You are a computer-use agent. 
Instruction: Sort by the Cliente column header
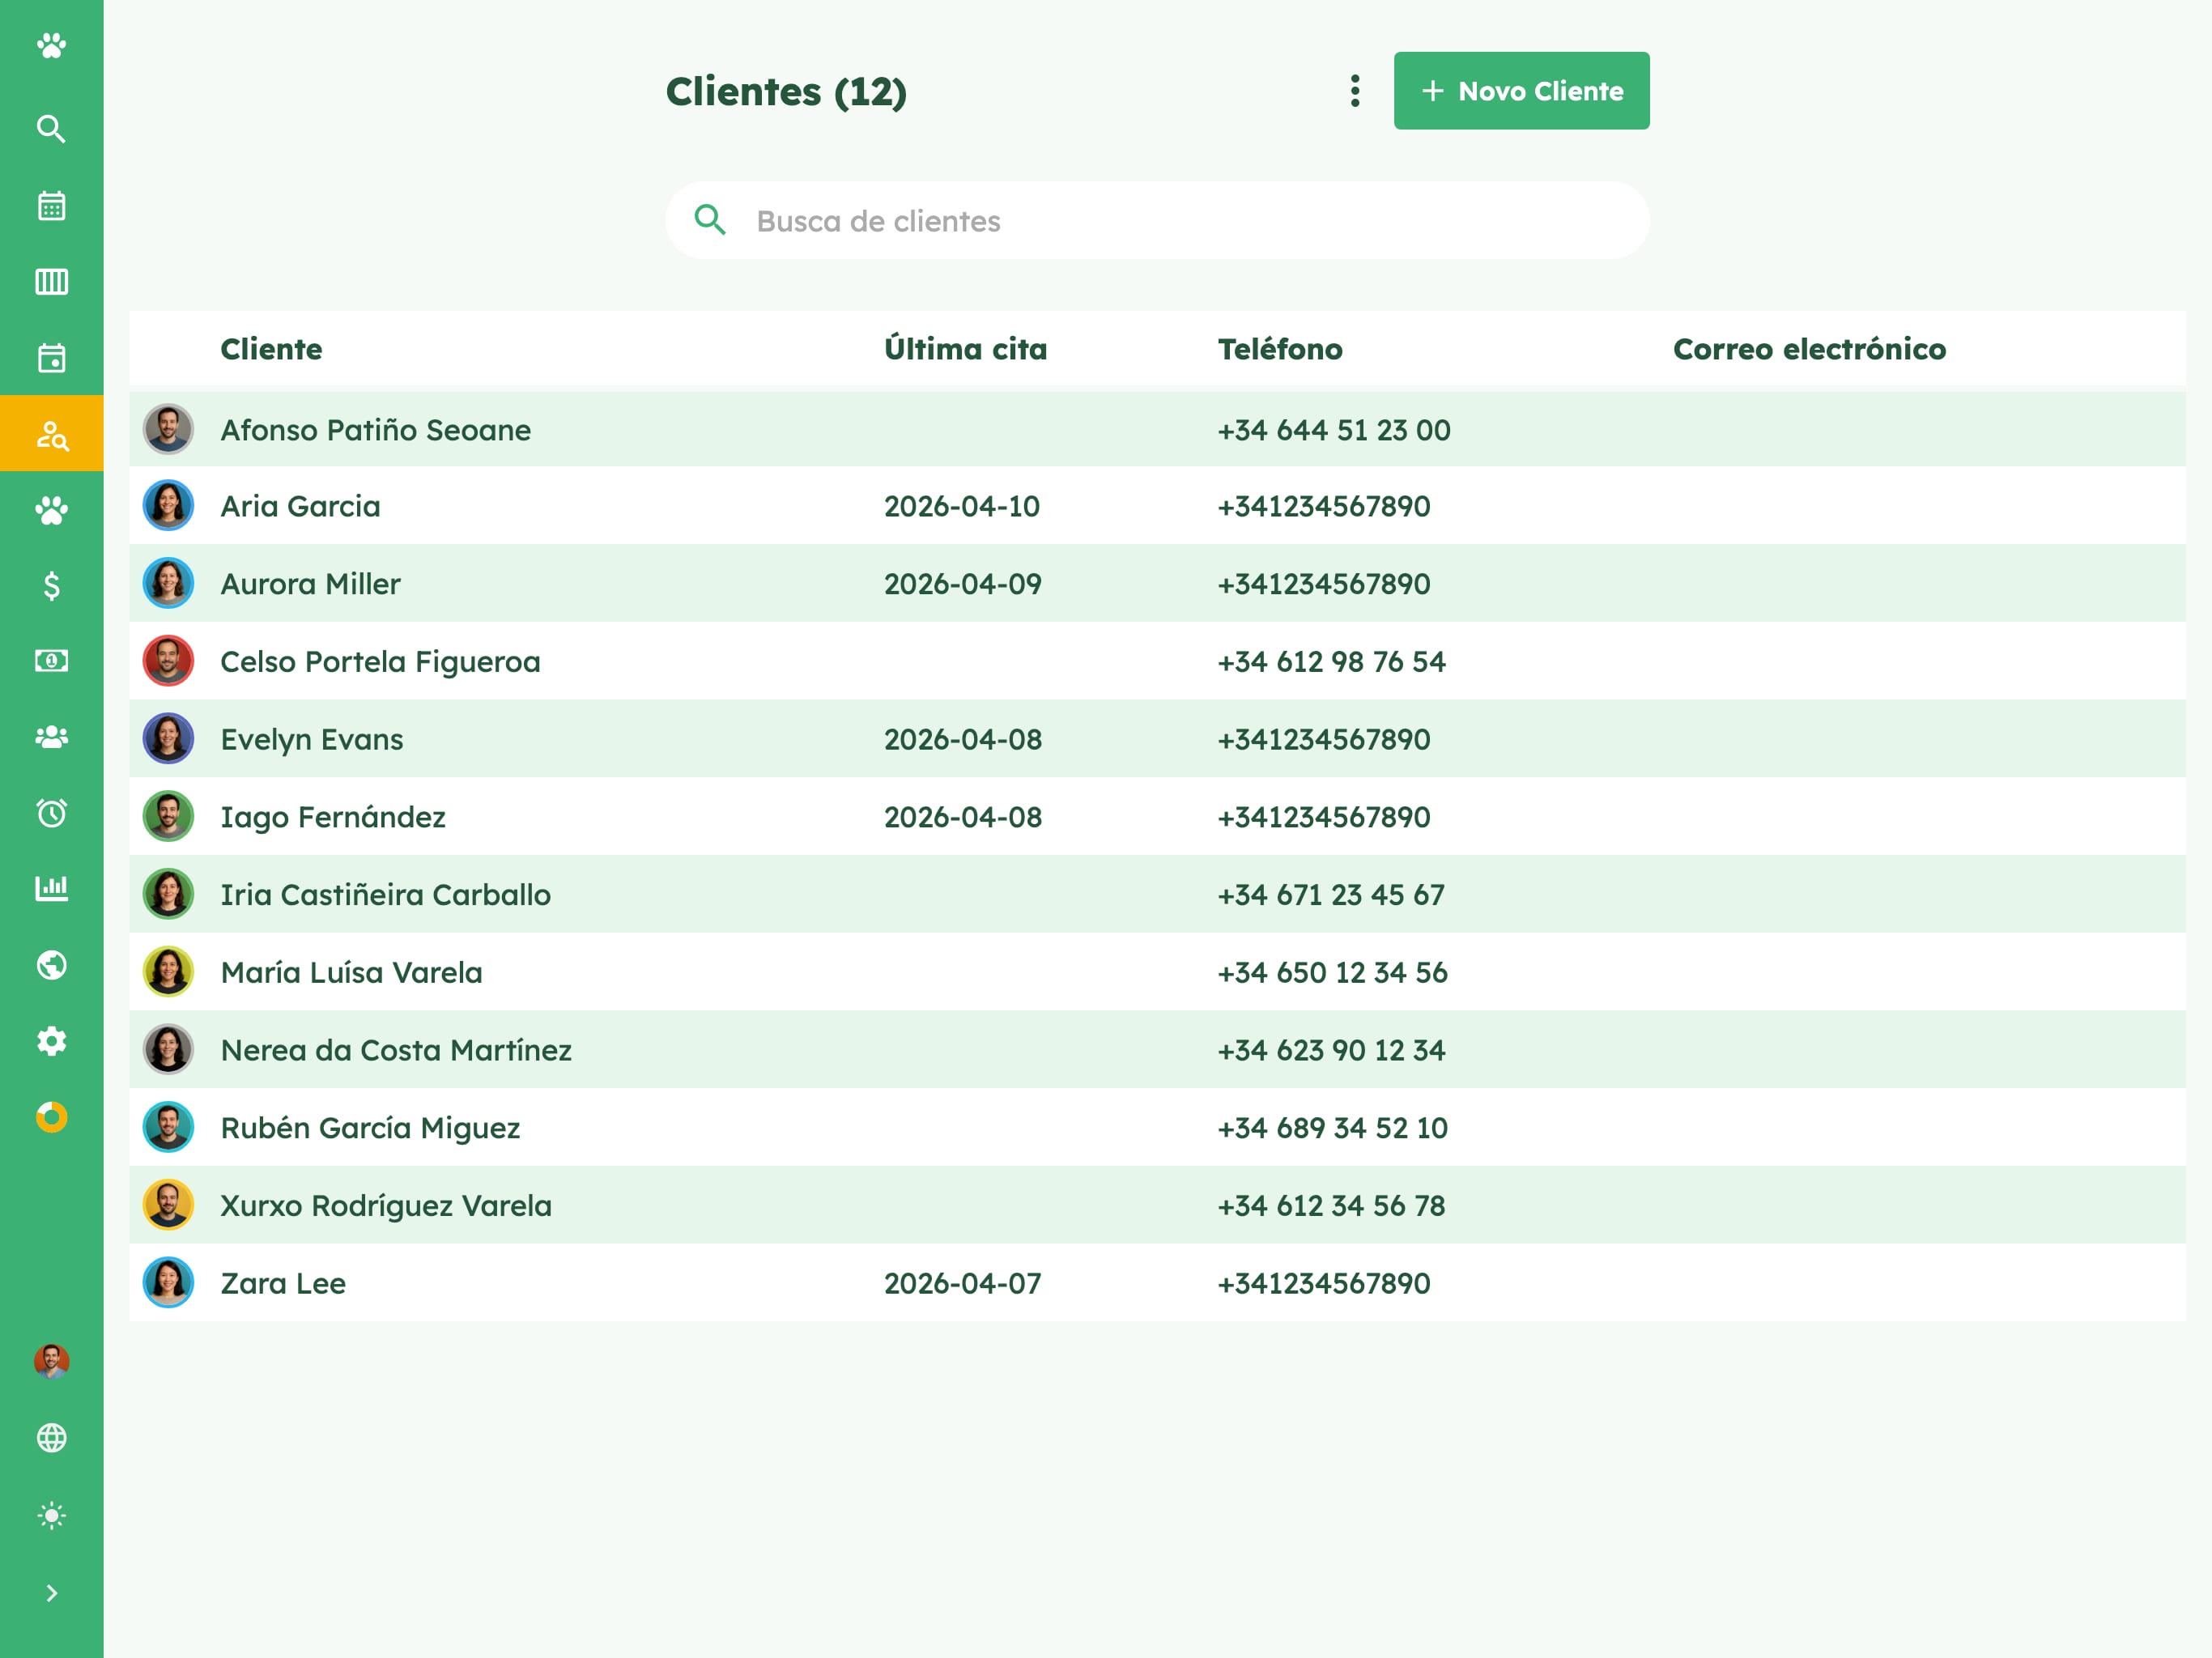(x=271, y=349)
